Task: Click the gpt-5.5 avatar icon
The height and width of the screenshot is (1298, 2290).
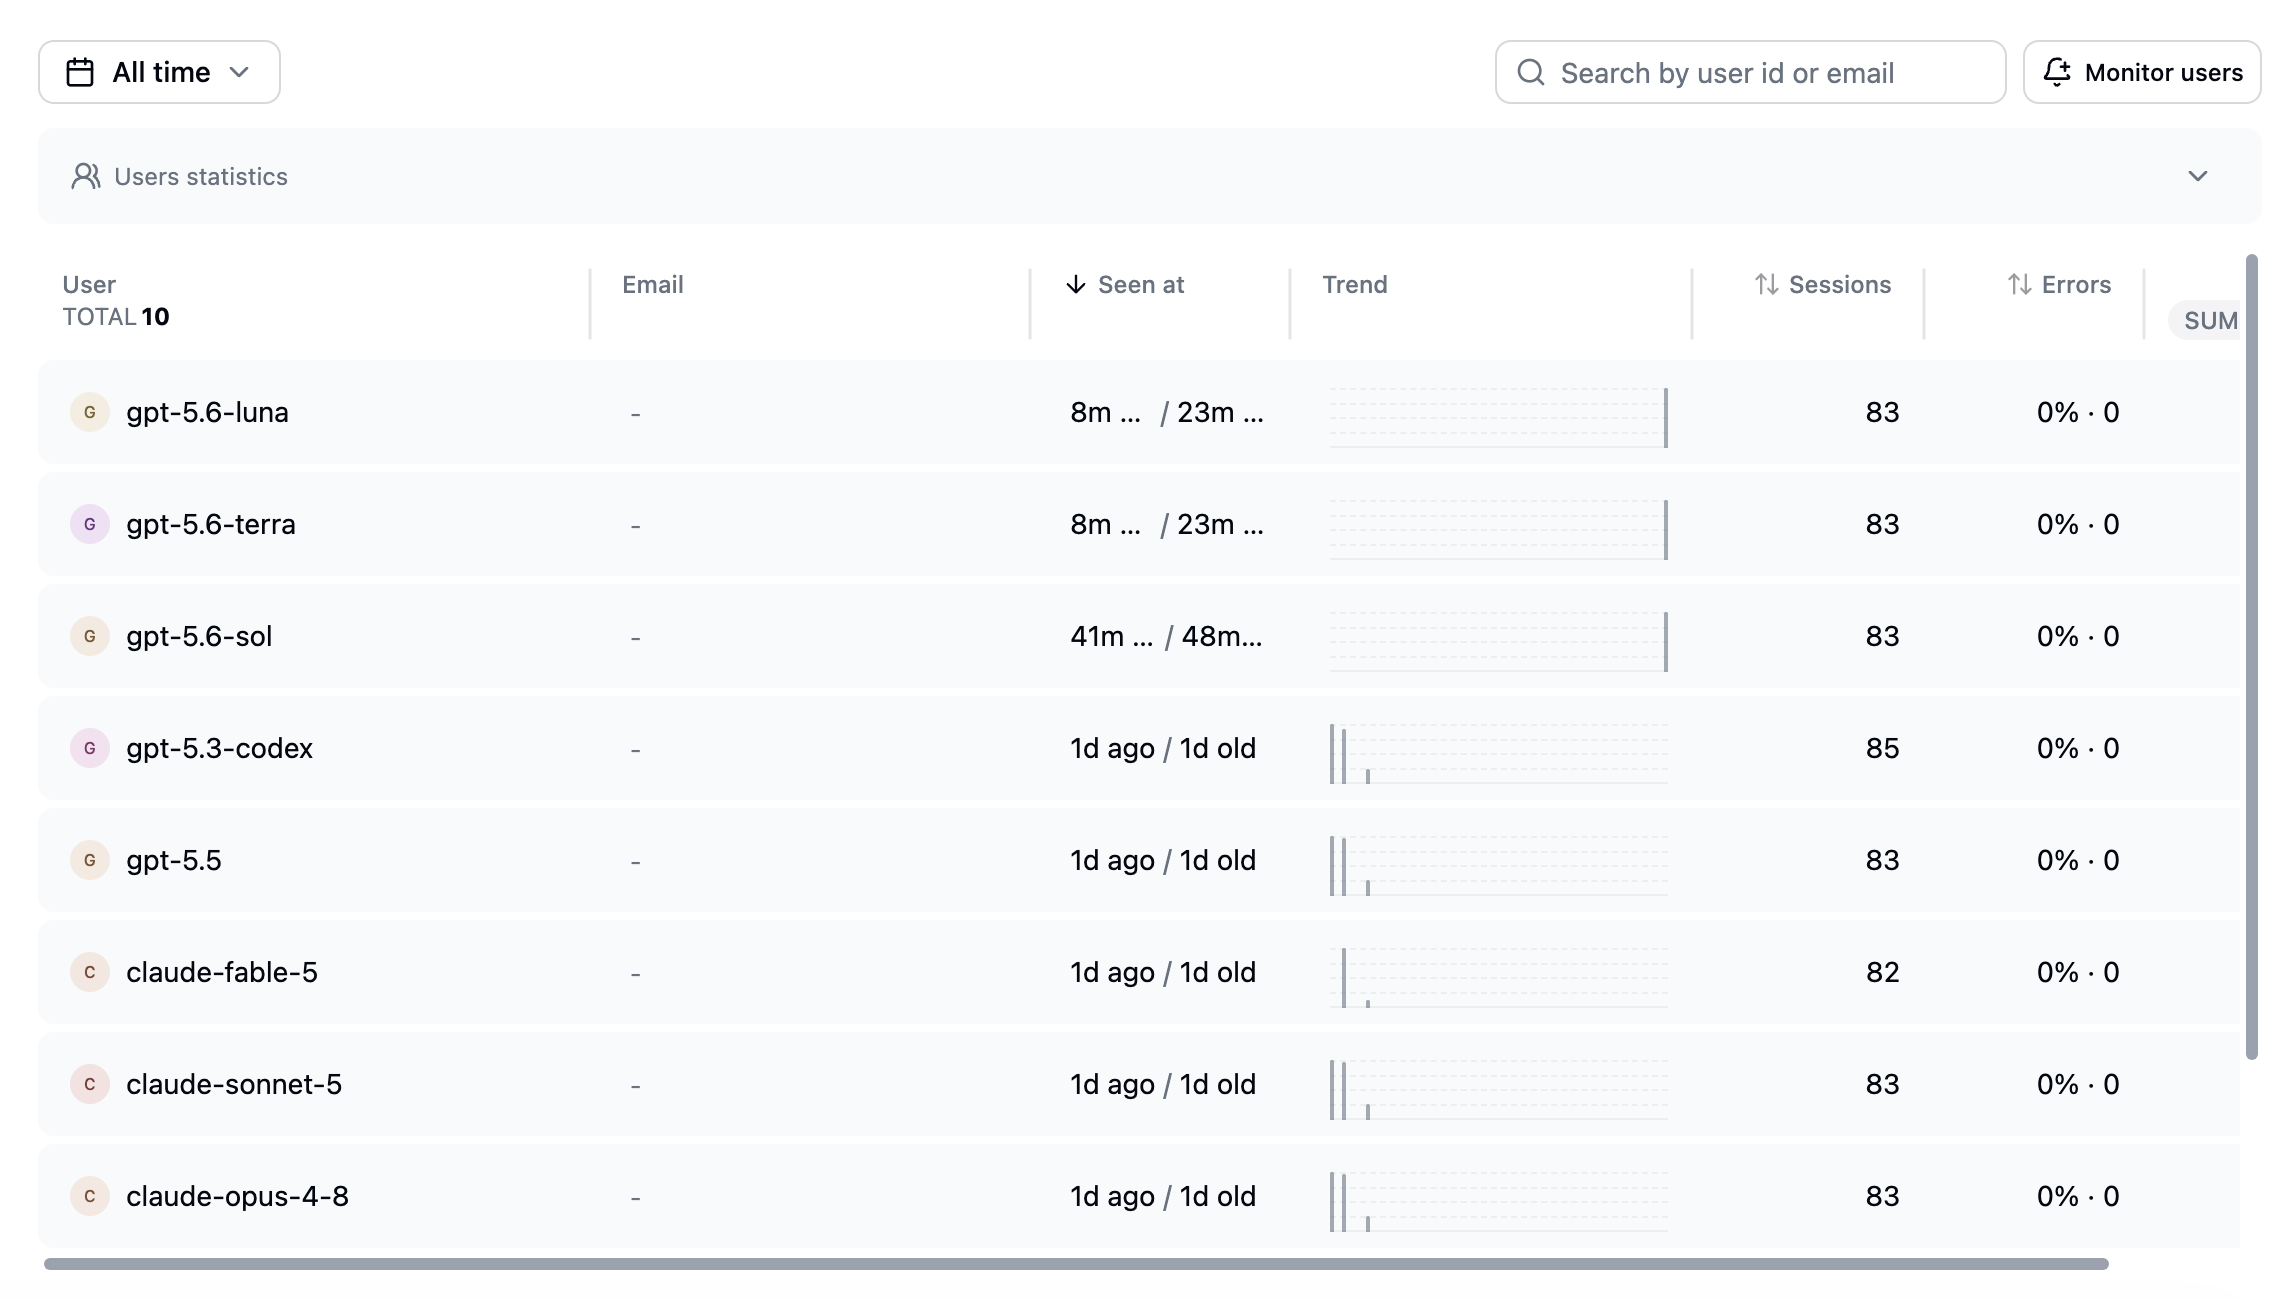Action: pyautogui.click(x=90, y=860)
